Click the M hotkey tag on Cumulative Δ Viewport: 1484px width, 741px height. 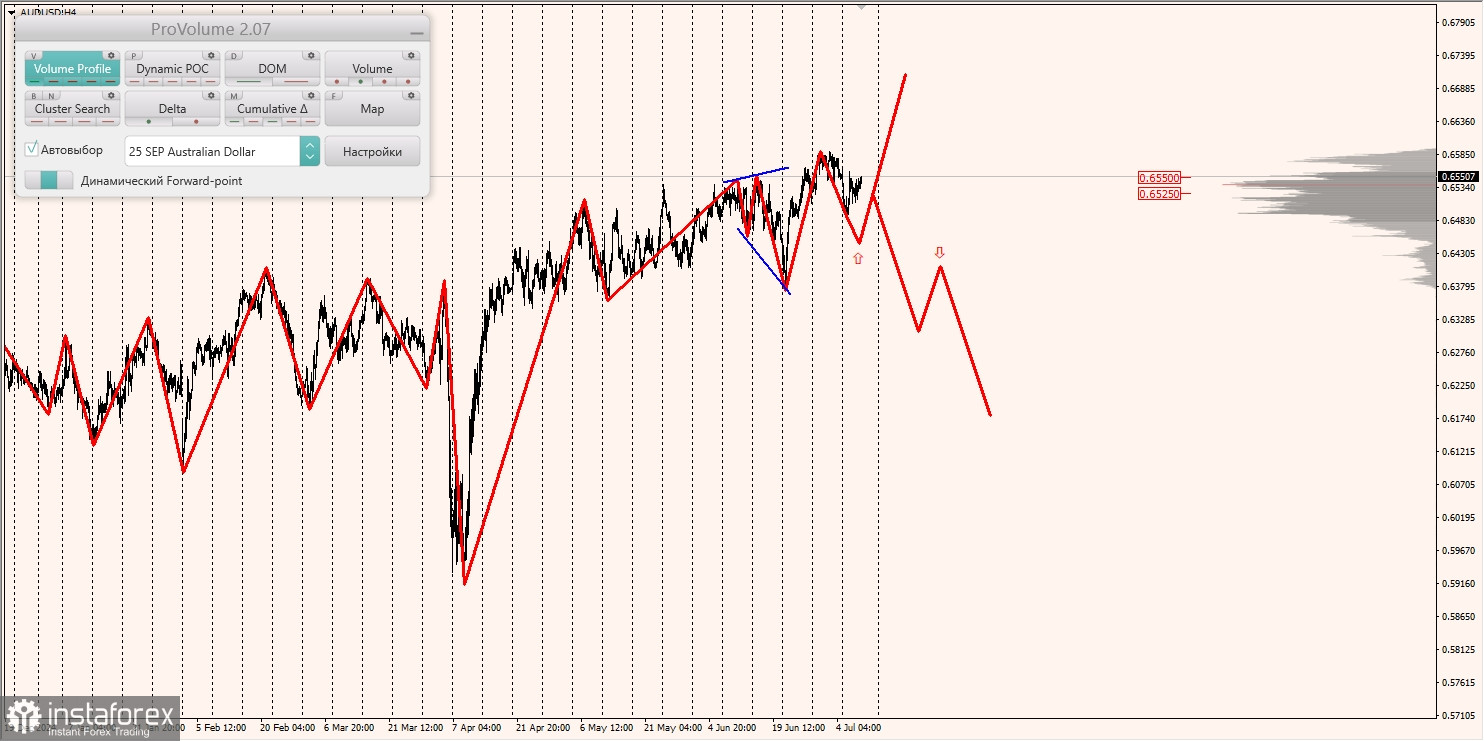pos(234,96)
